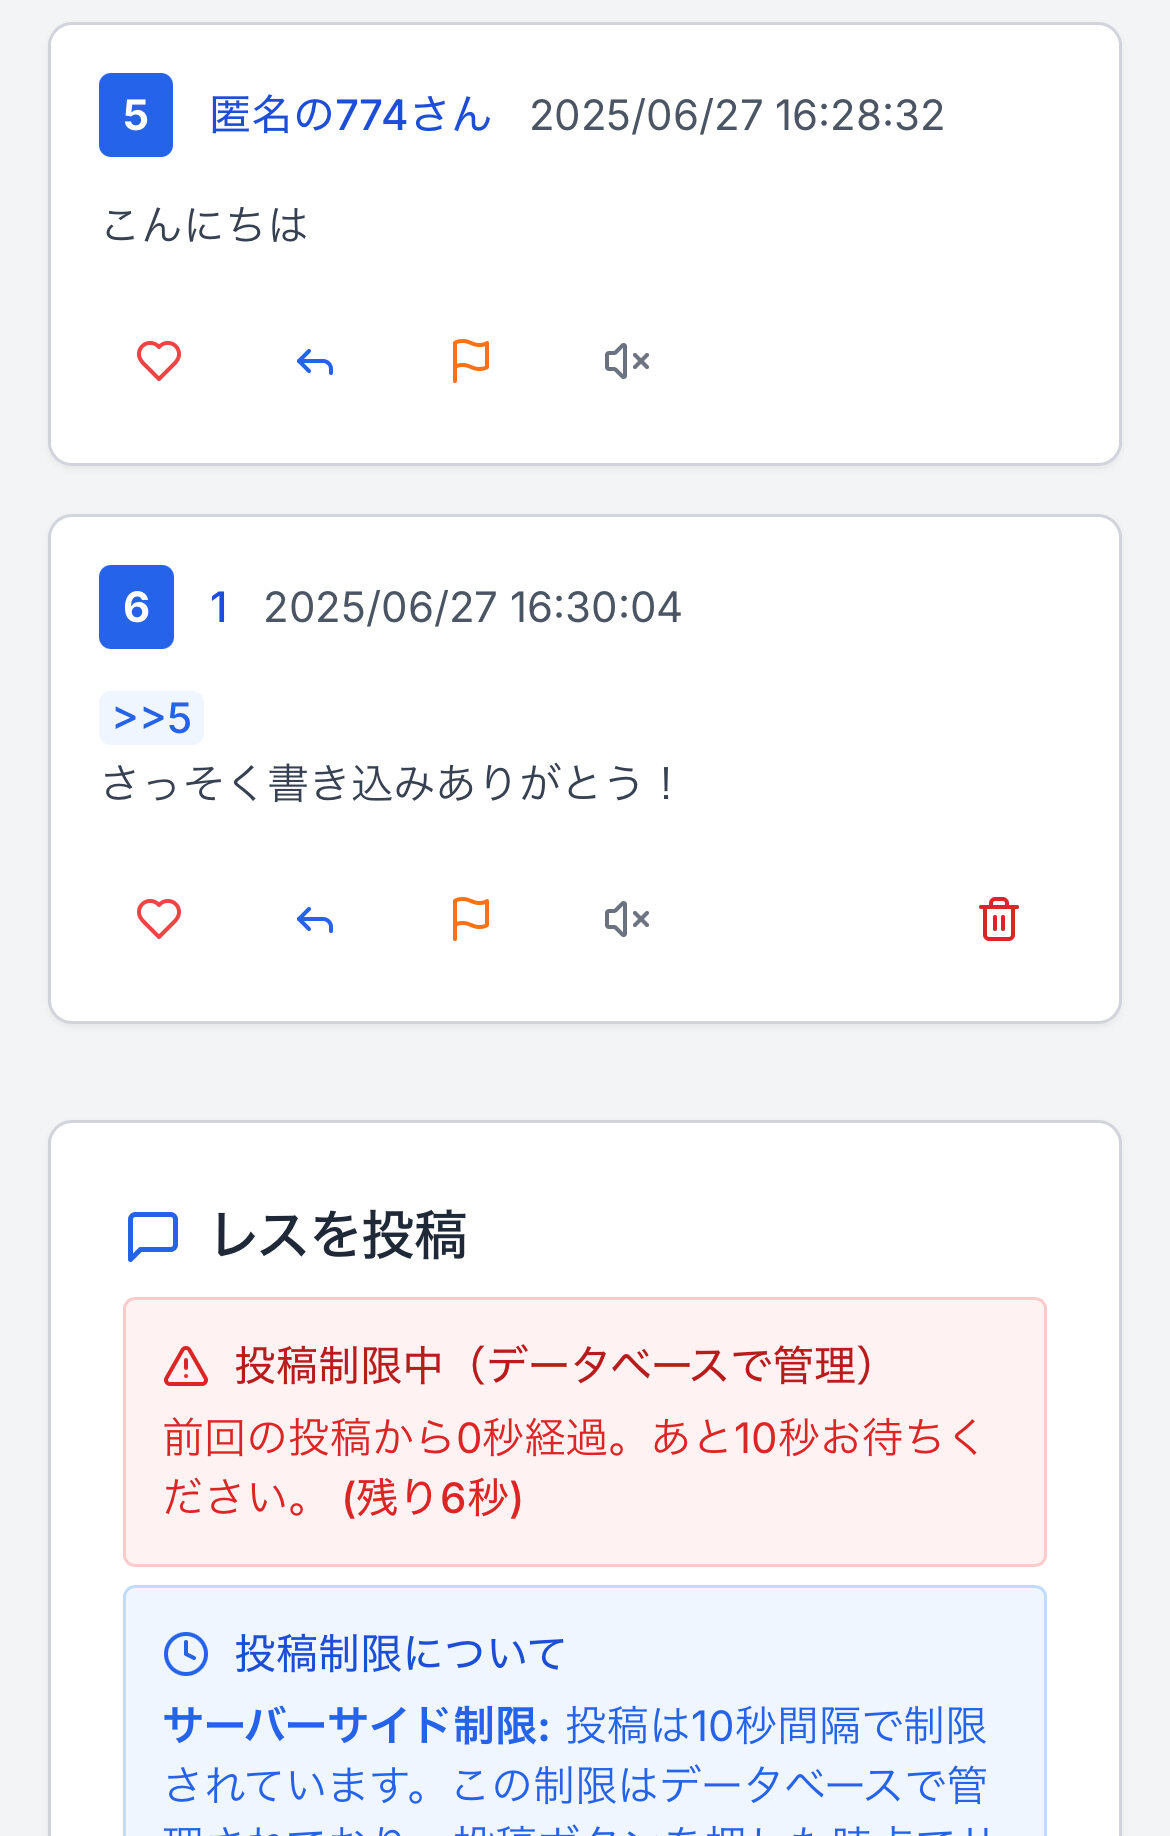Open the >>5 anchor reference link
This screenshot has height=1836, width=1170.
point(152,718)
